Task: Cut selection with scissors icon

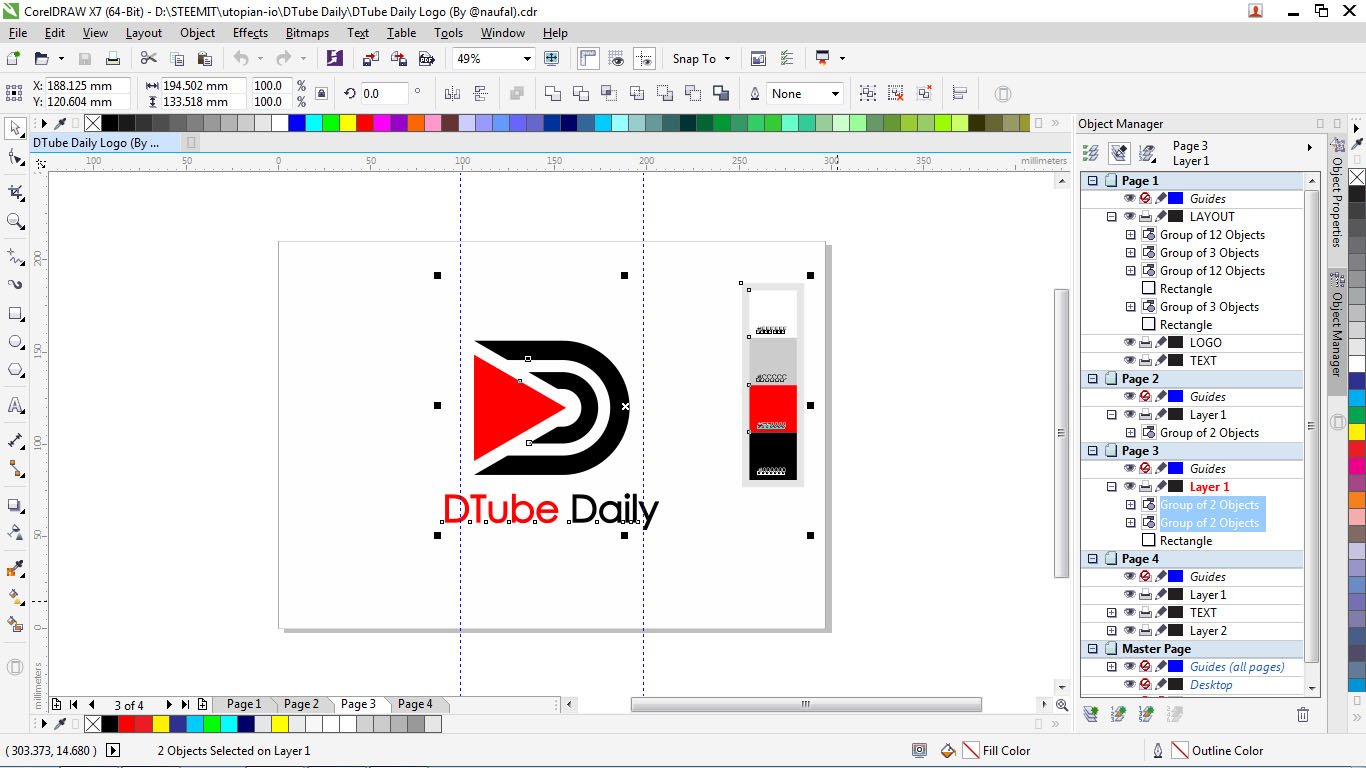Action: coord(149,59)
